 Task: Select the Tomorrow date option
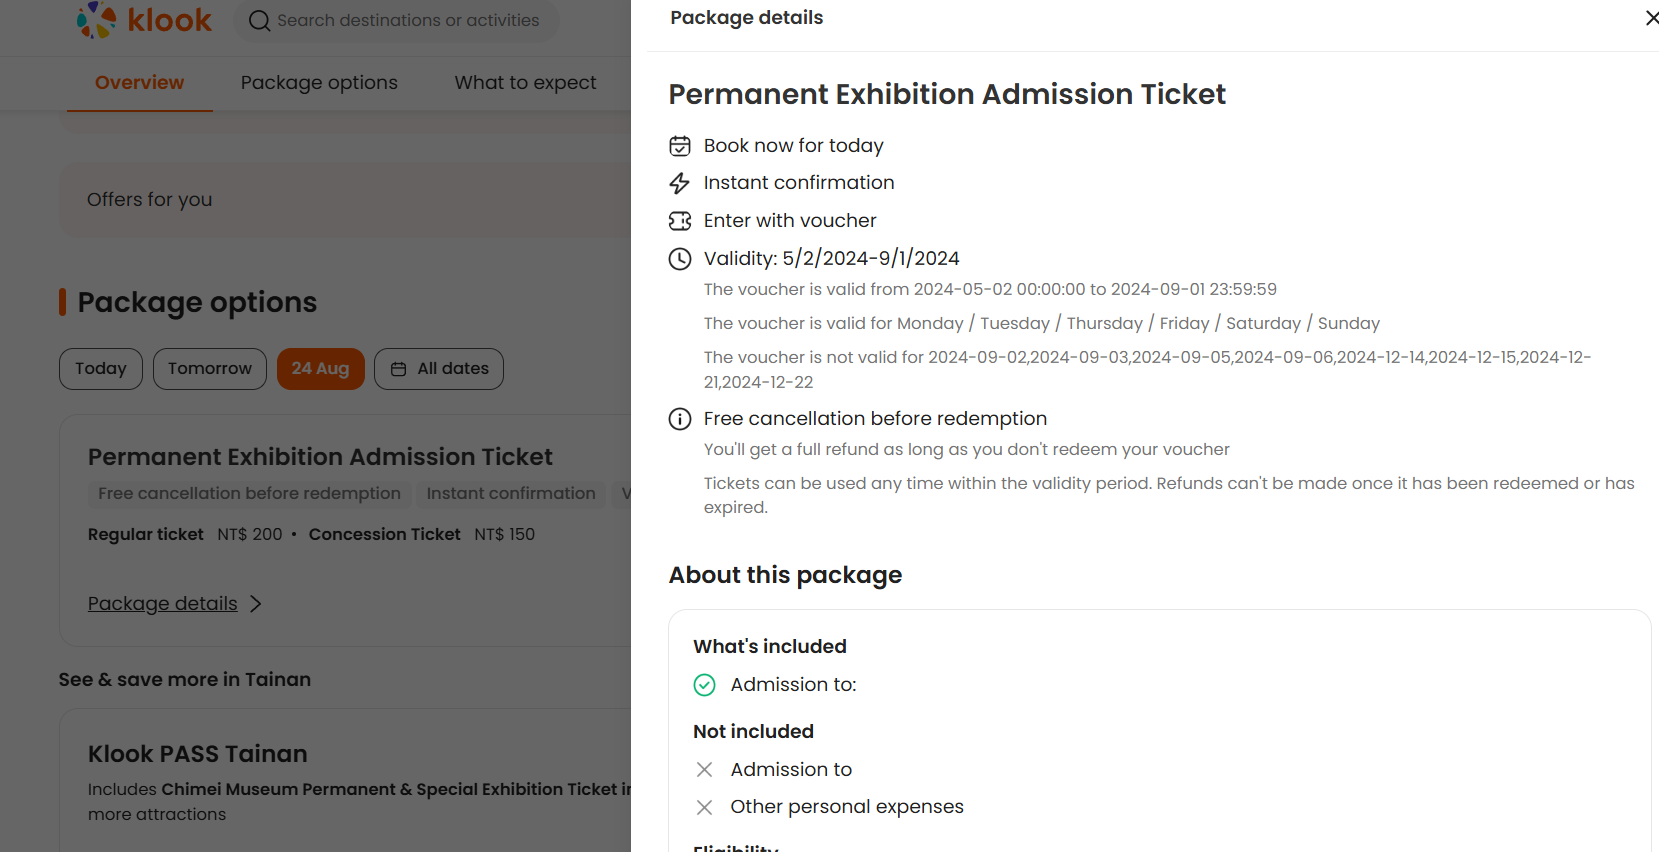210,369
